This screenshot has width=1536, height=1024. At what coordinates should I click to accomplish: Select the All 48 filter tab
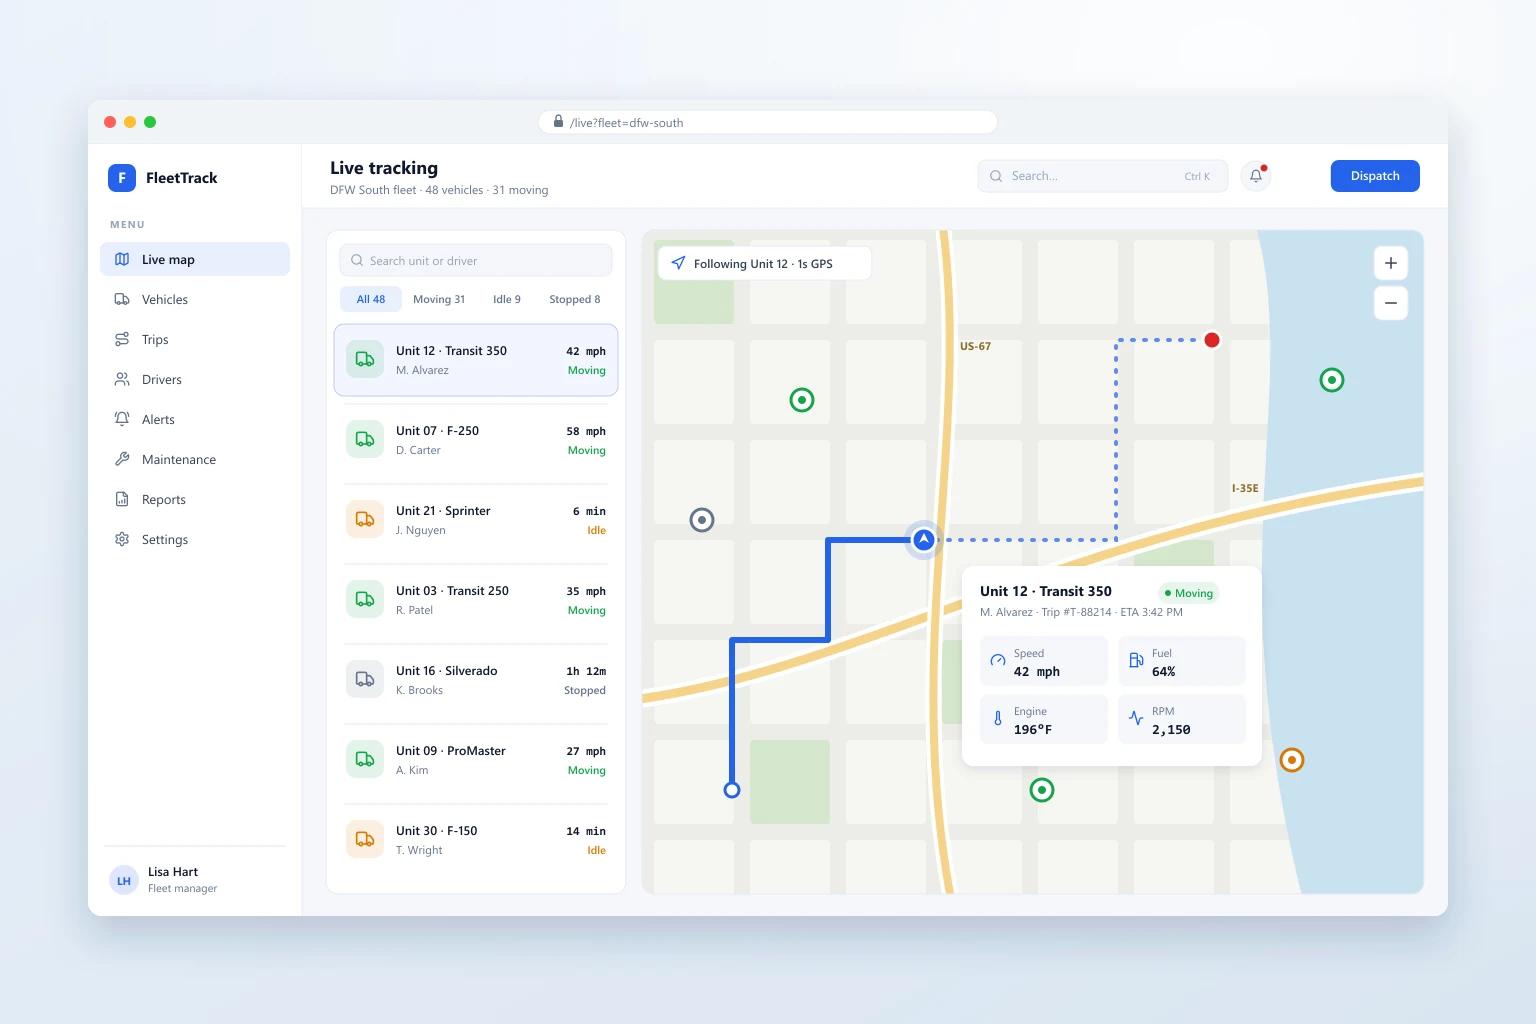pos(371,299)
